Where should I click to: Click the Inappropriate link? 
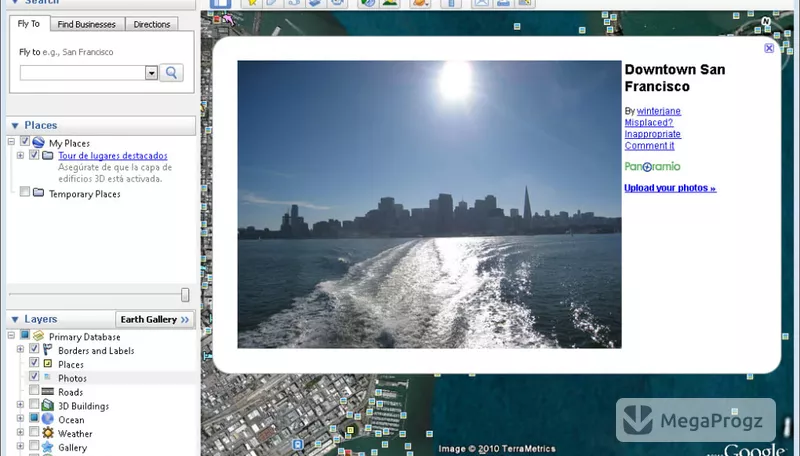pyautogui.click(x=653, y=134)
